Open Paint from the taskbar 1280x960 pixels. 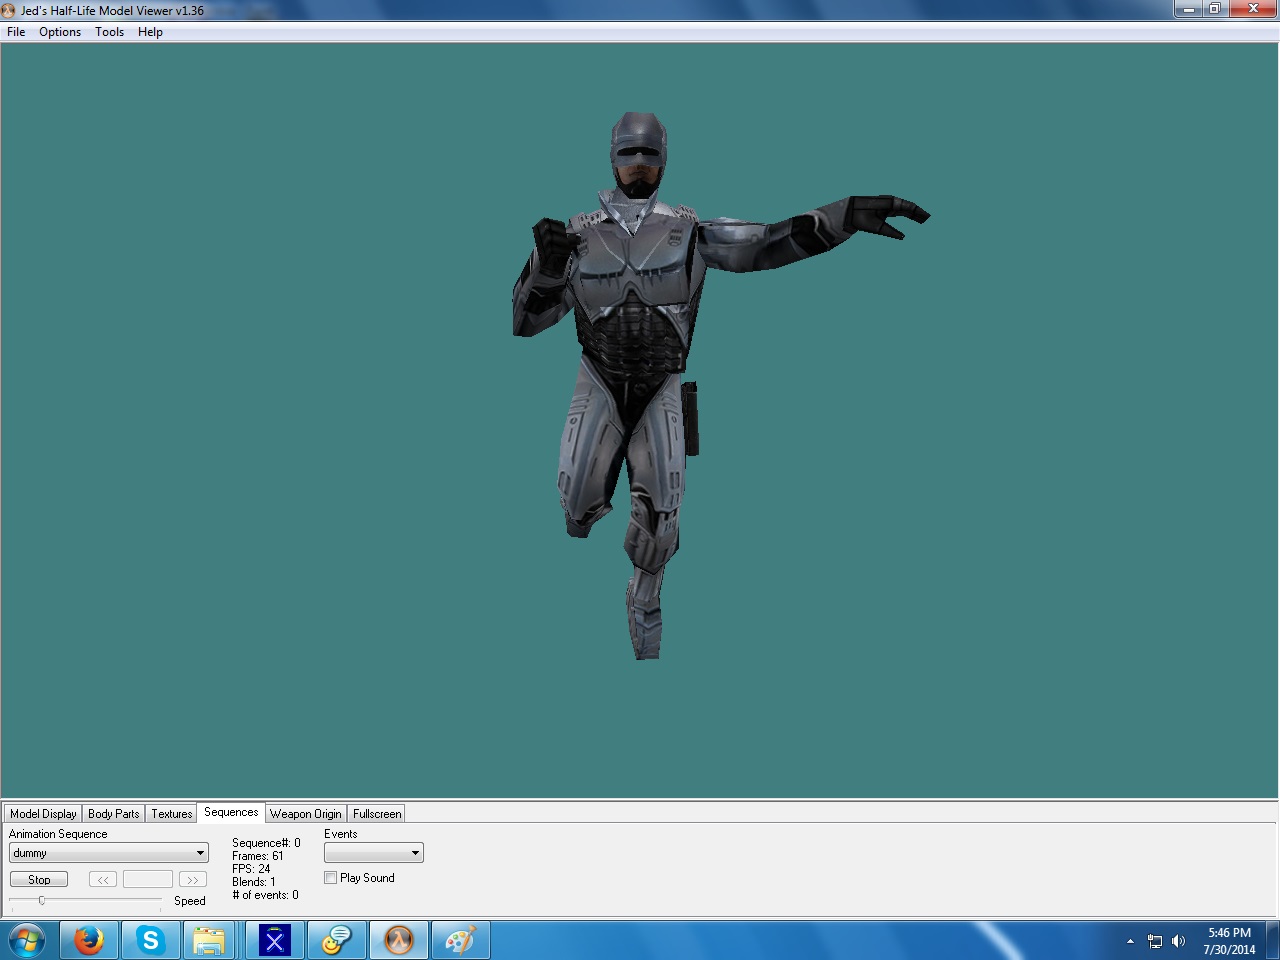pos(461,941)
